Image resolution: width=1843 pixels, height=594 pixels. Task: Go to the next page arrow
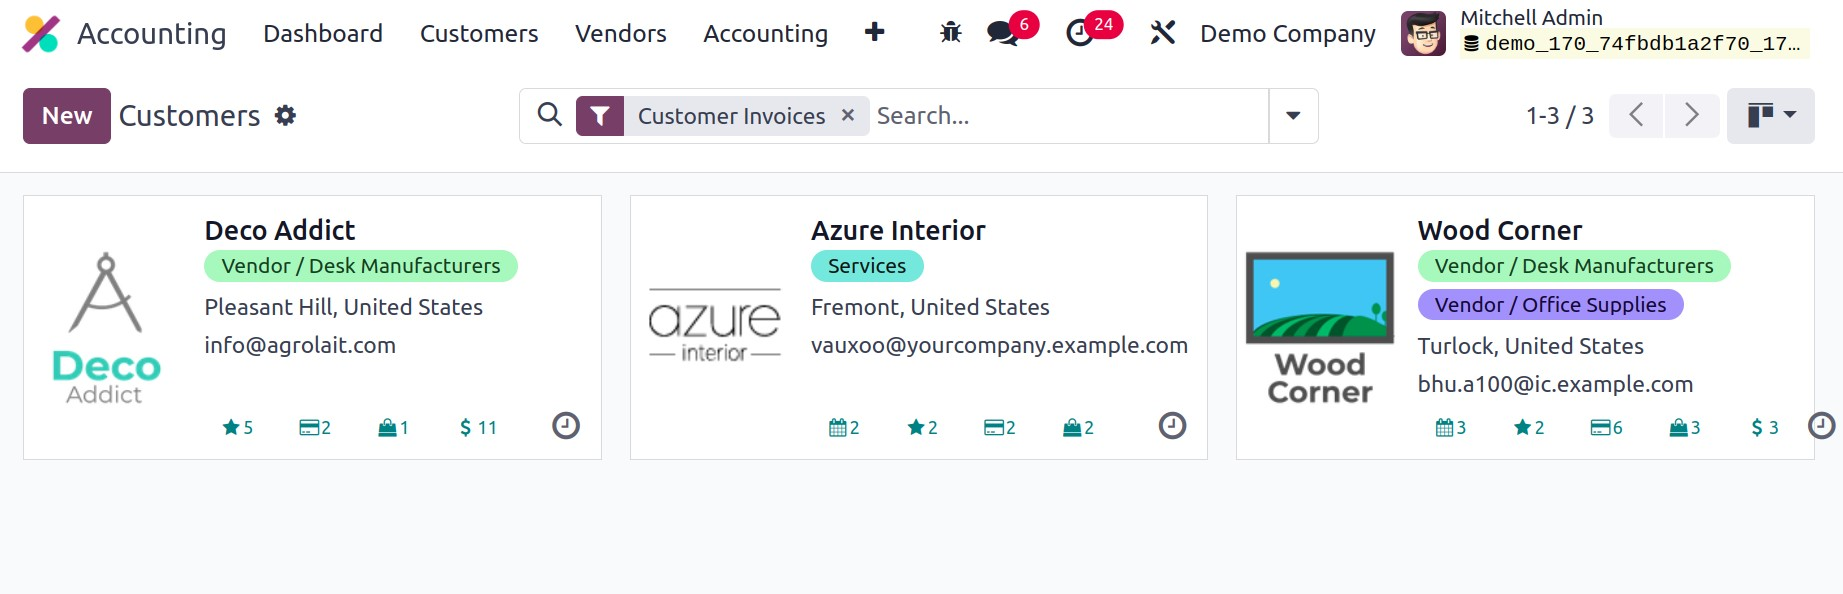[1691, 116]
